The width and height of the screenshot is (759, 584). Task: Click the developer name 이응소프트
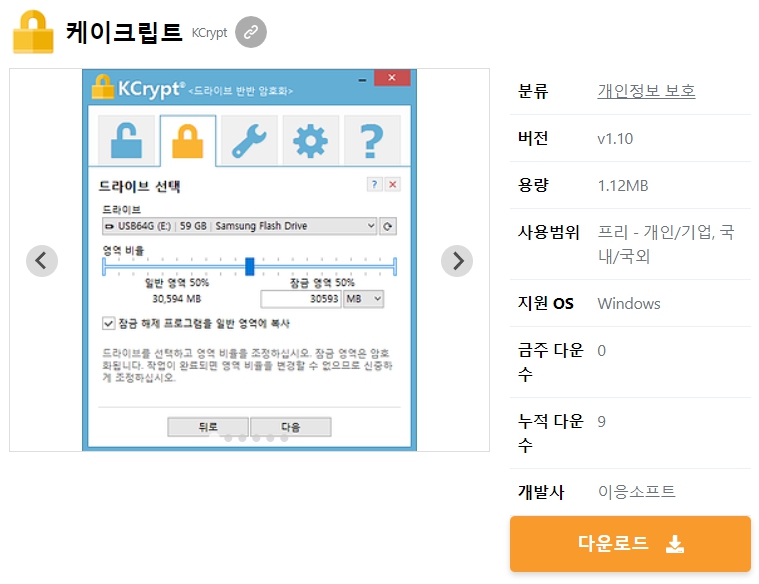point(637,492)
